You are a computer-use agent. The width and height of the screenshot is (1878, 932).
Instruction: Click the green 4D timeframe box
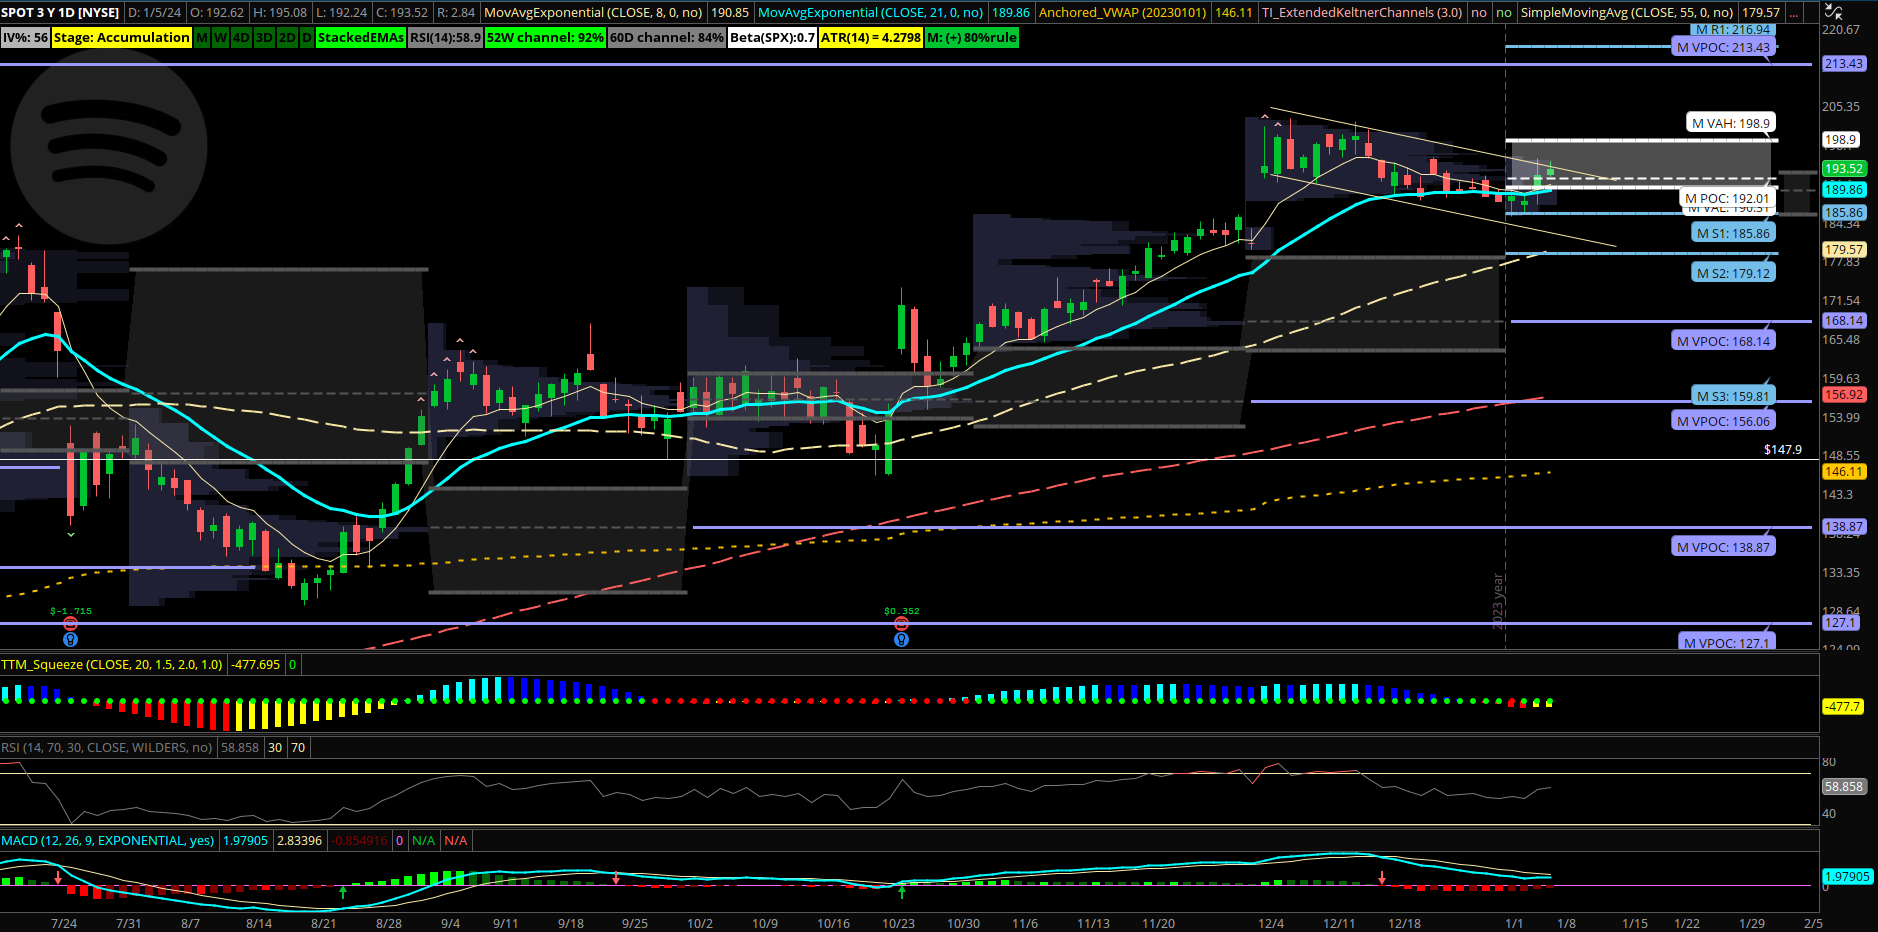point(241,38)
